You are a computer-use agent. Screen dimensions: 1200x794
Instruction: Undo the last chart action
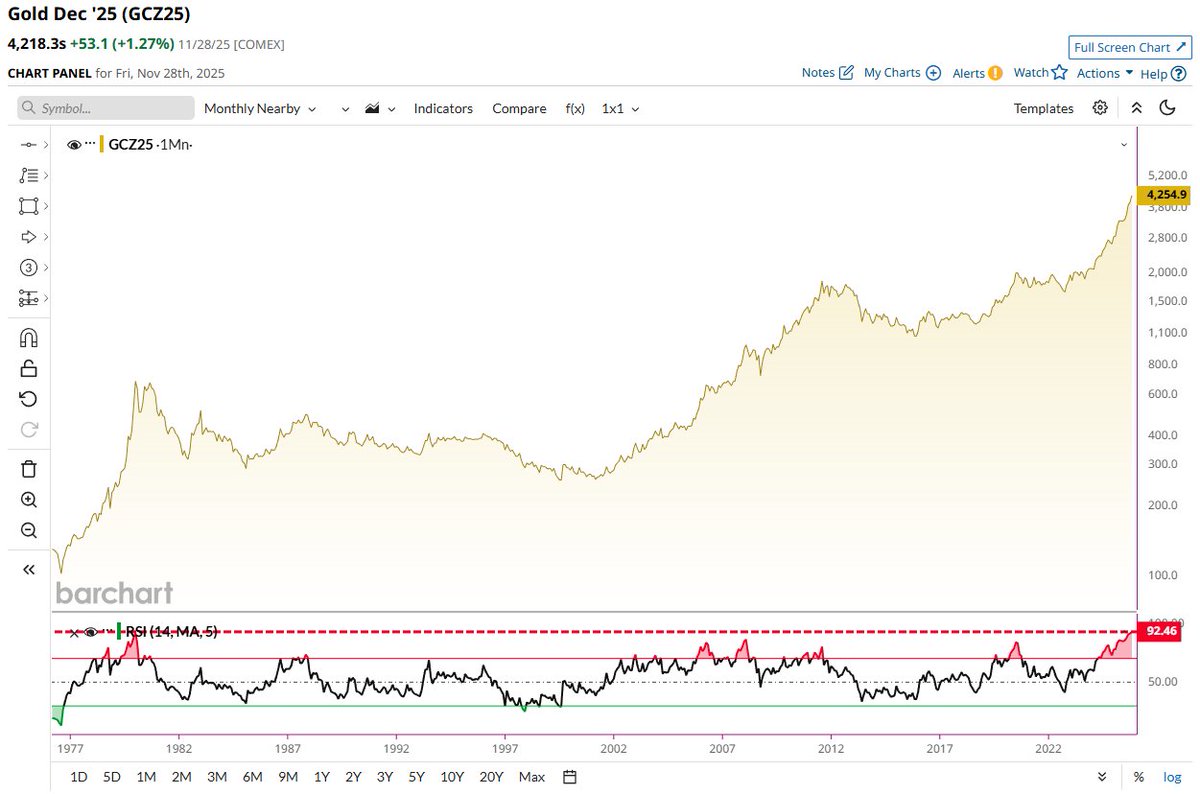[x=29, y=399]
